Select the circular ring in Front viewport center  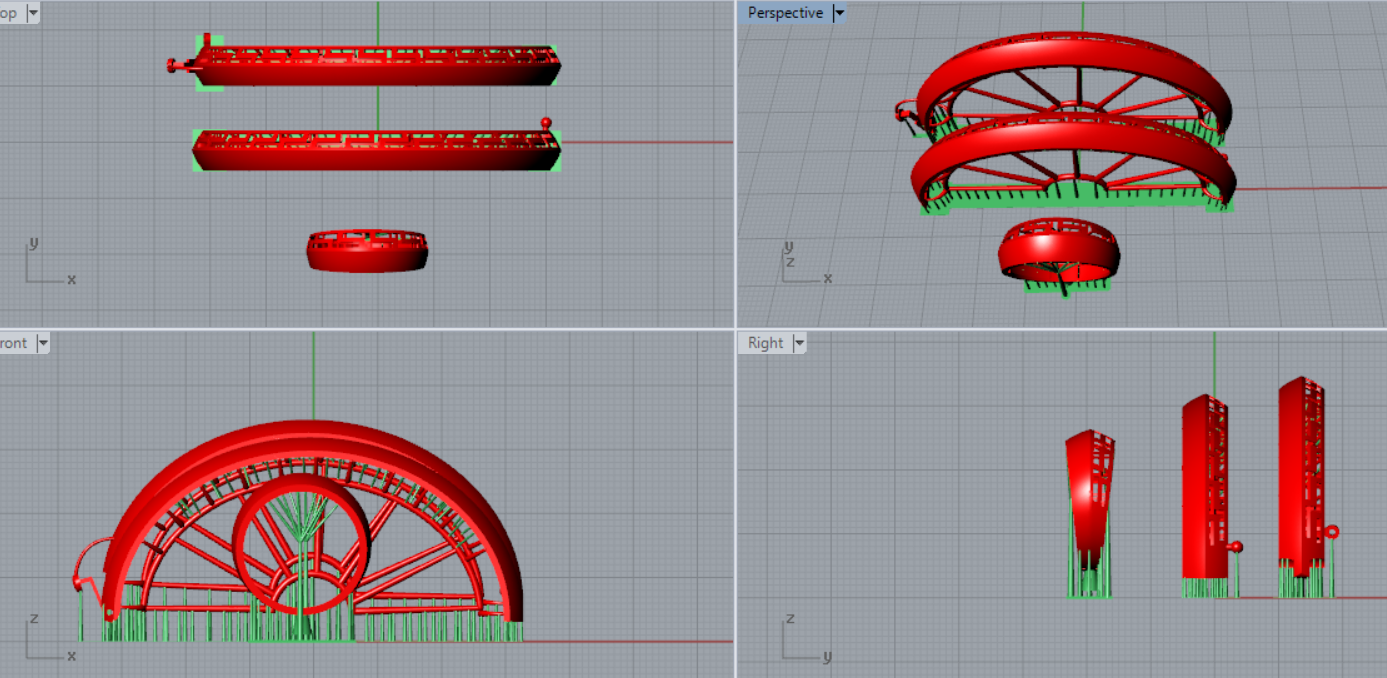[243, 545]
